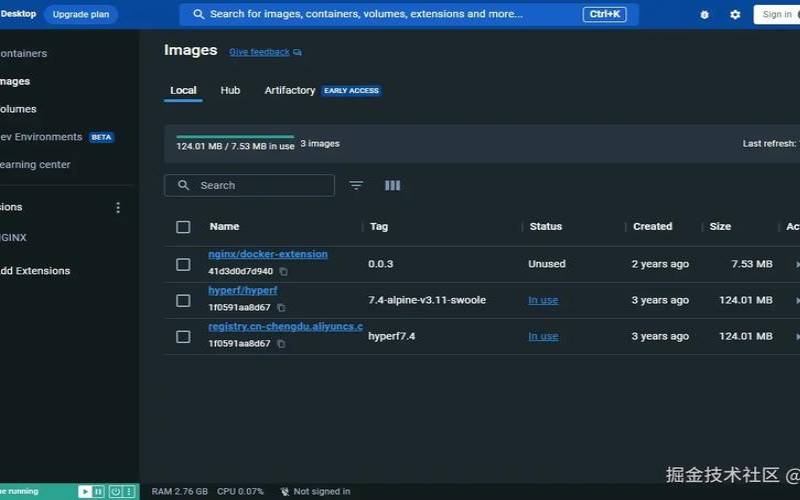The width and height of the screenshot is (800, 500).
Task: Click the engine power icon in status bar
Action: pyautogui.click(x=115, y=491)
